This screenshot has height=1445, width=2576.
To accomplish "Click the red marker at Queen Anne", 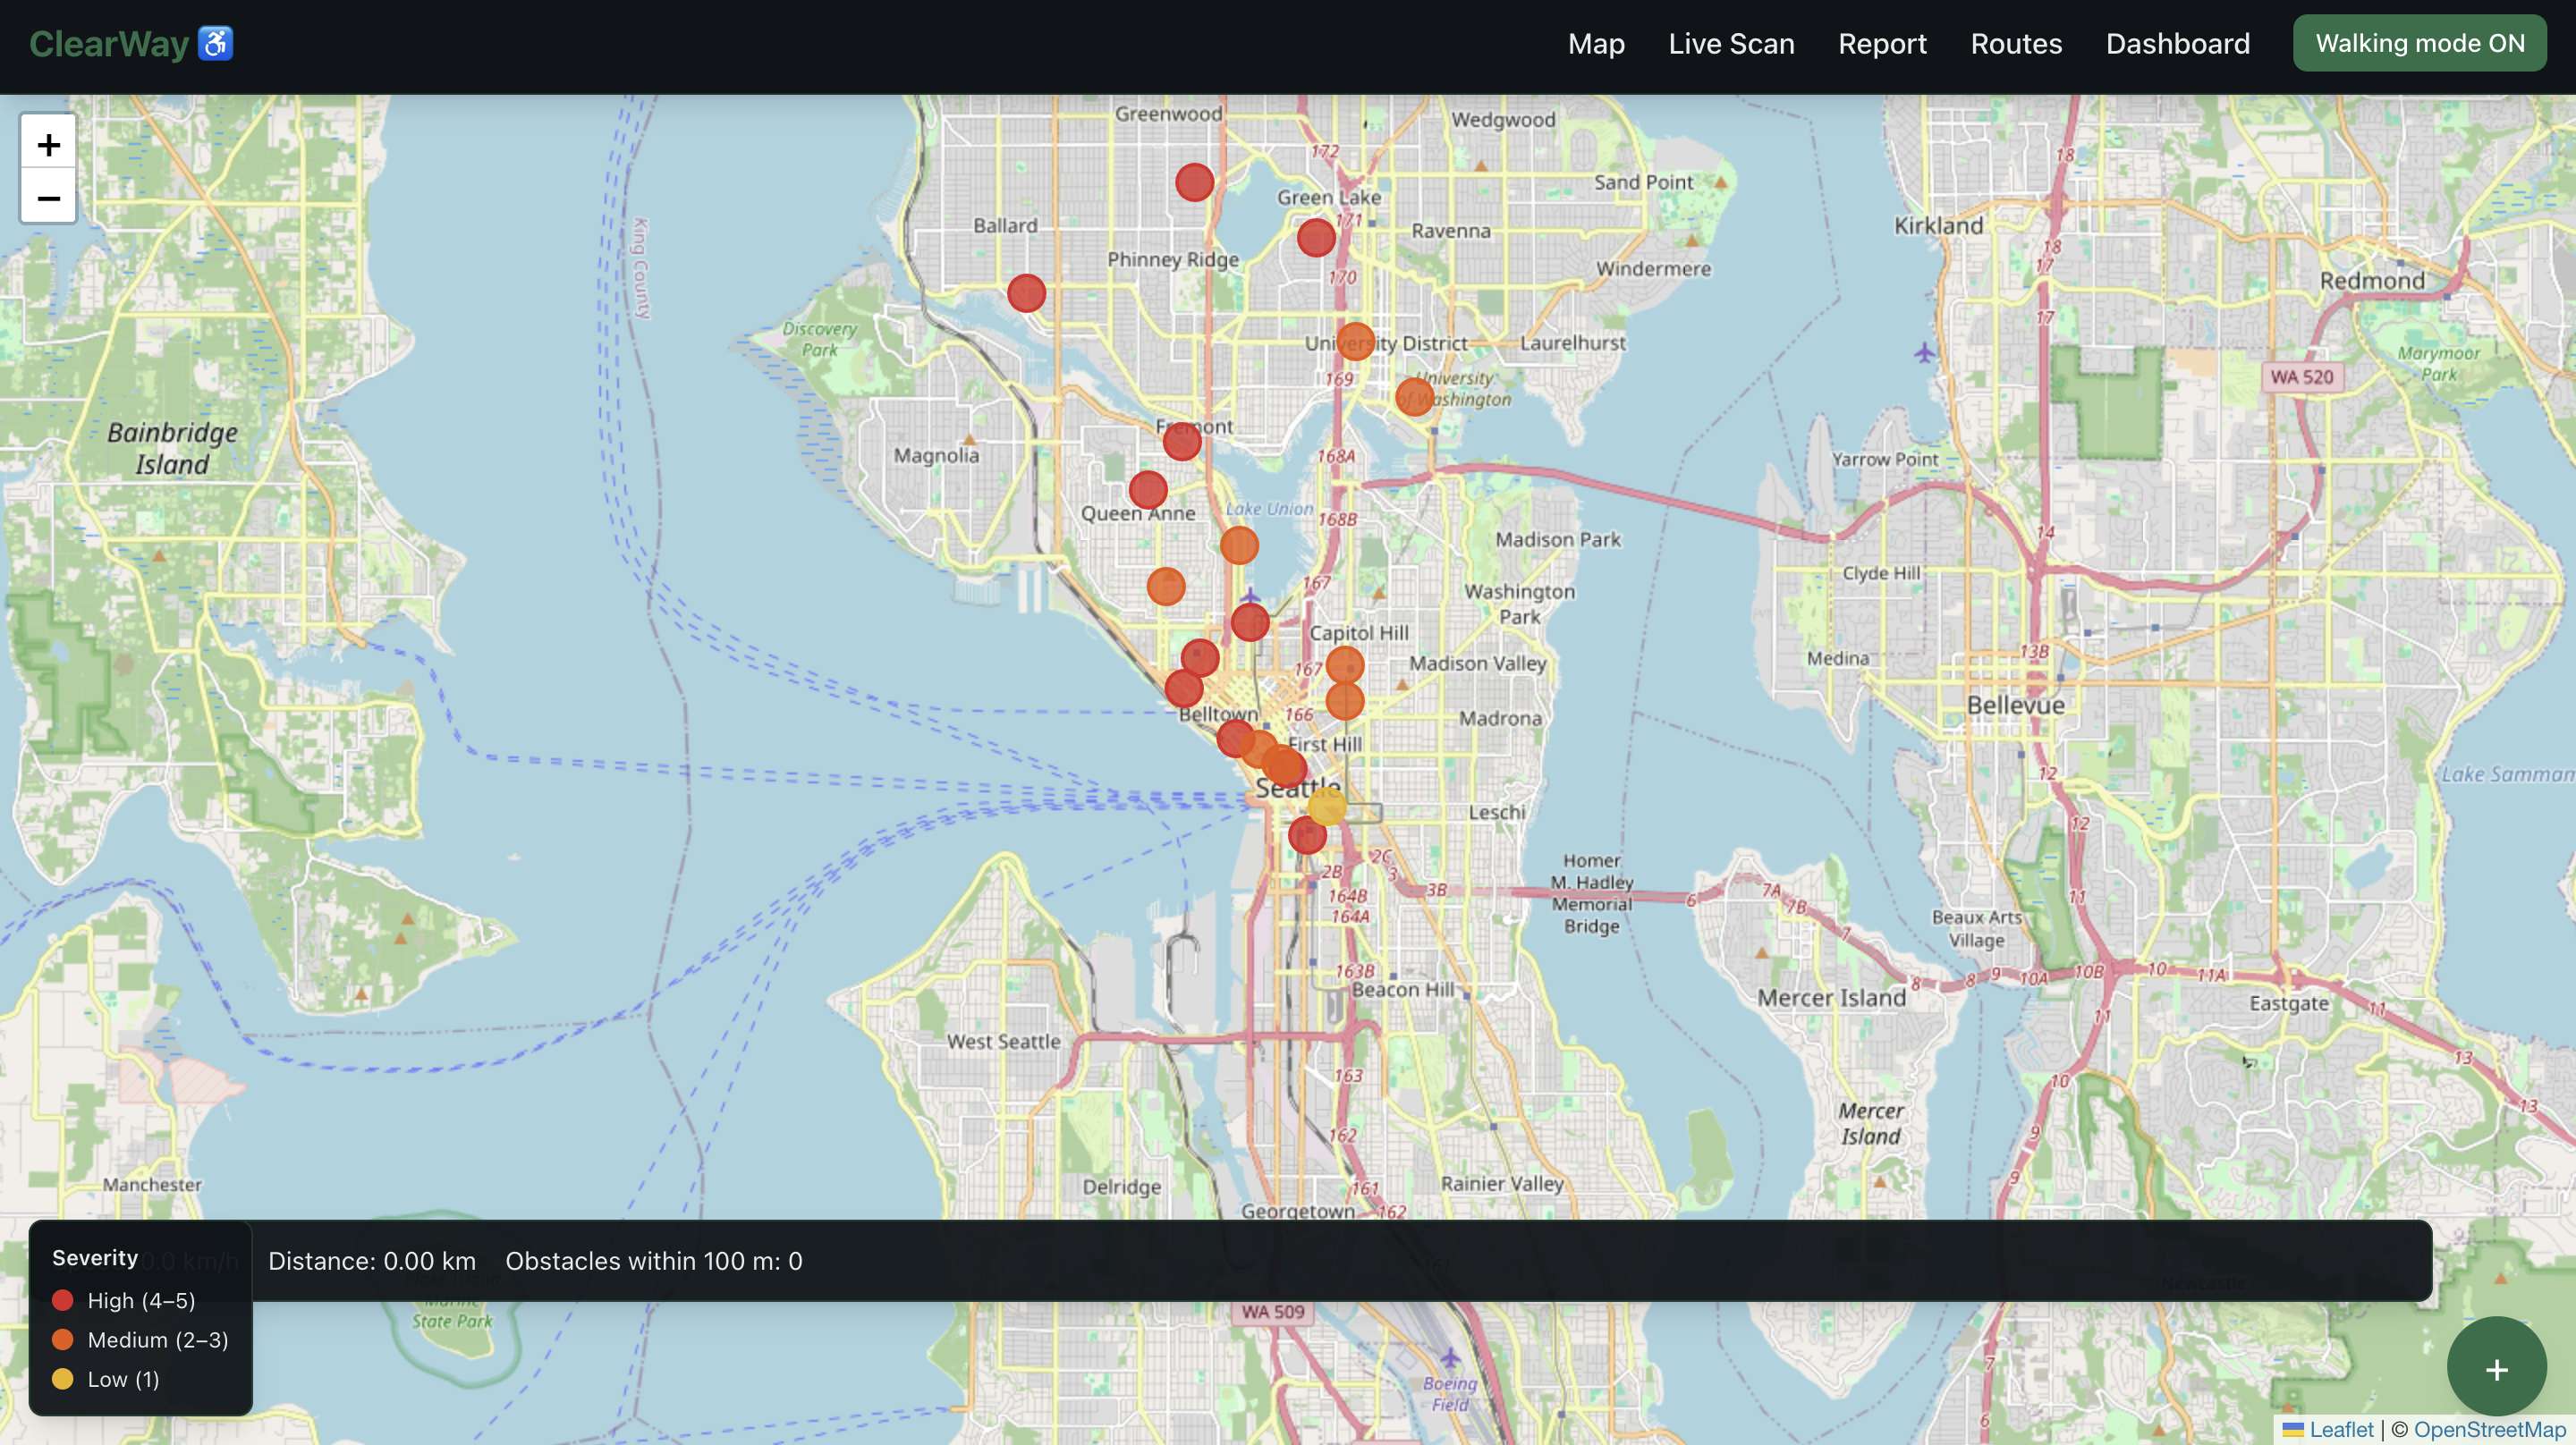I will pyautogui.click(x=1148, y=489).
